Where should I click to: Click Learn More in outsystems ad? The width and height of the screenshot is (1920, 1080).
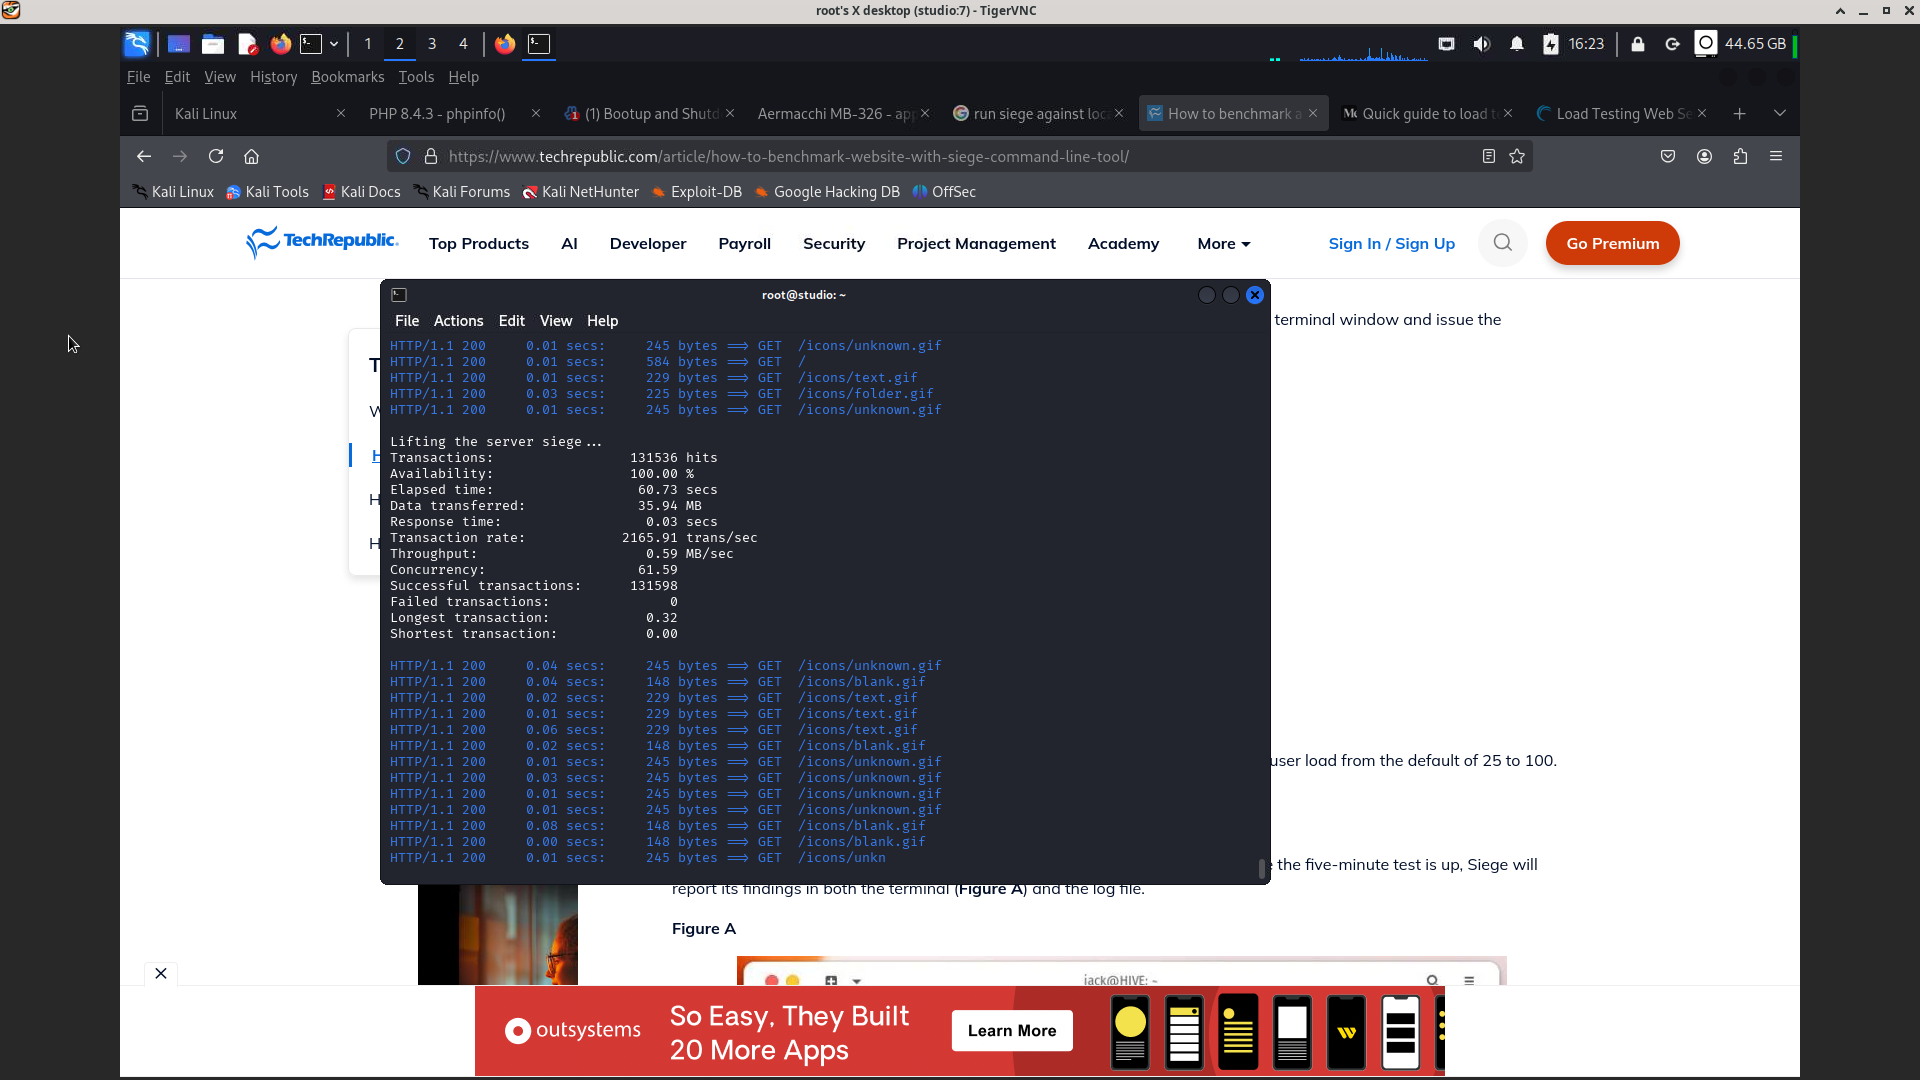[x=1012, y=1031]
